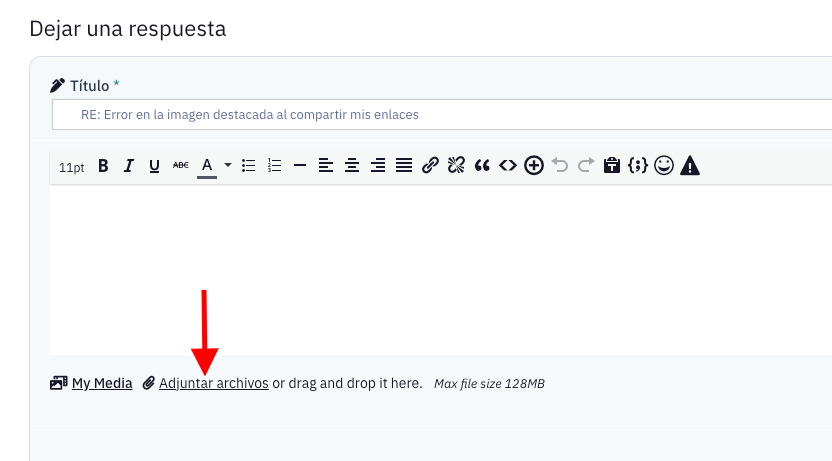Insert source code with angle brackets icon

508,166
